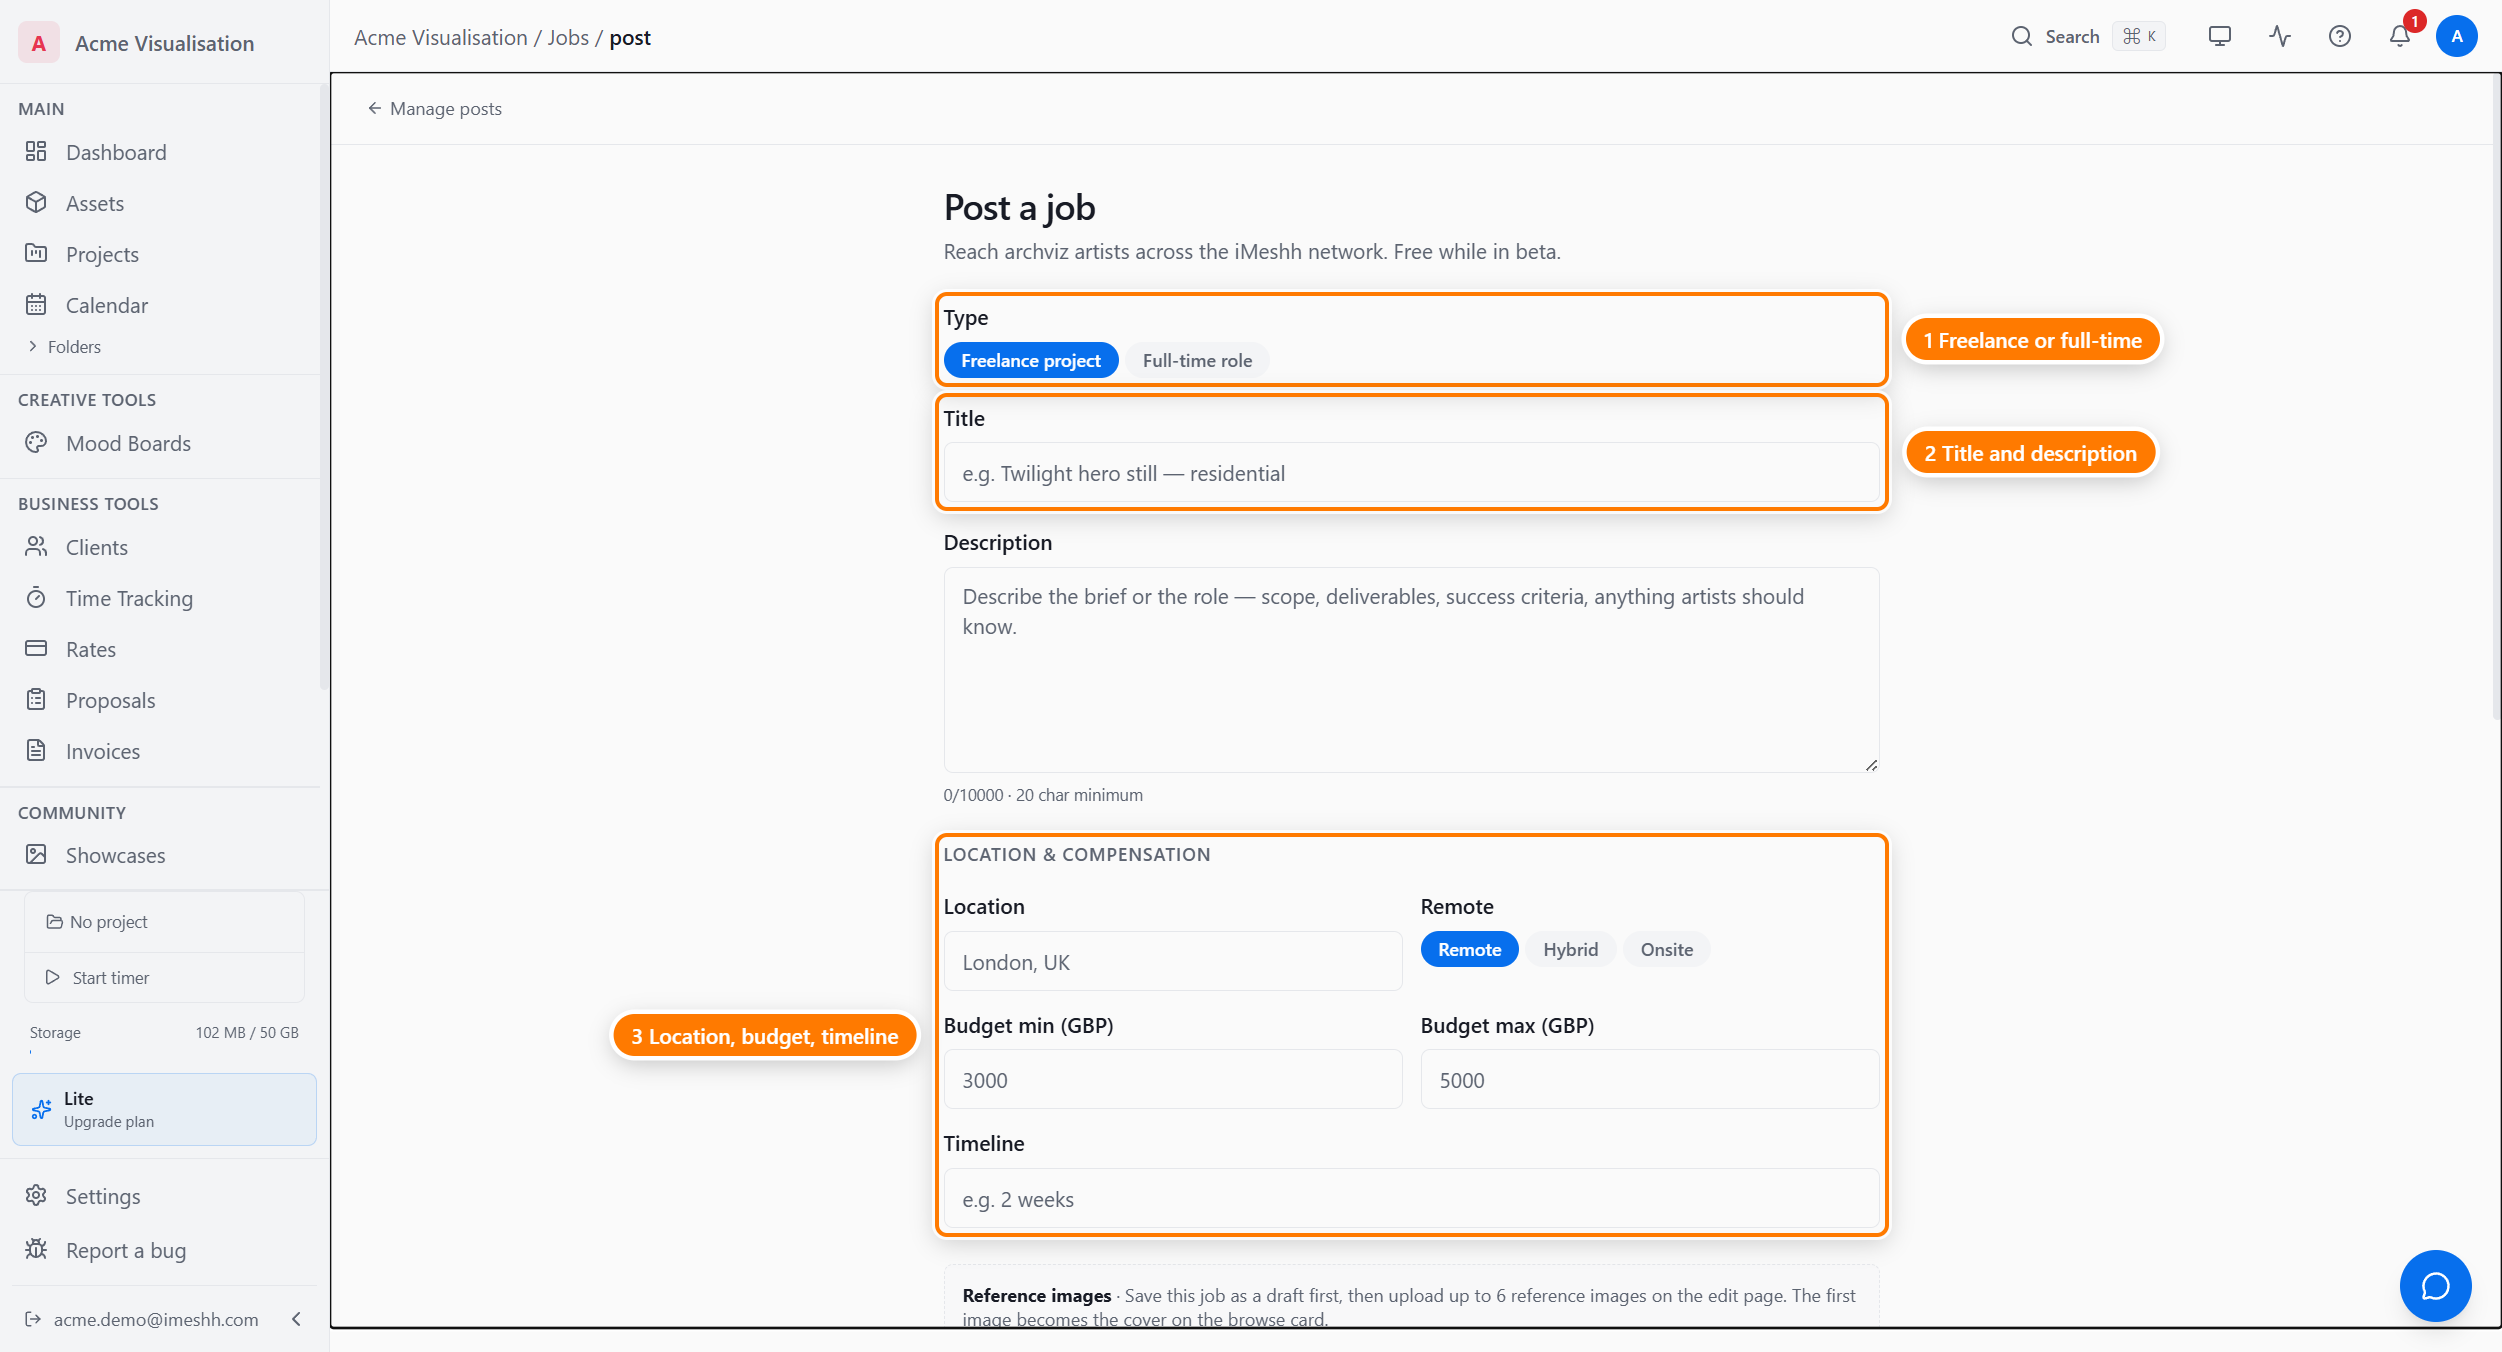Open the Settings gear icon
The width and height of the screenshot is (2502, 1352).
point(36,1196)
